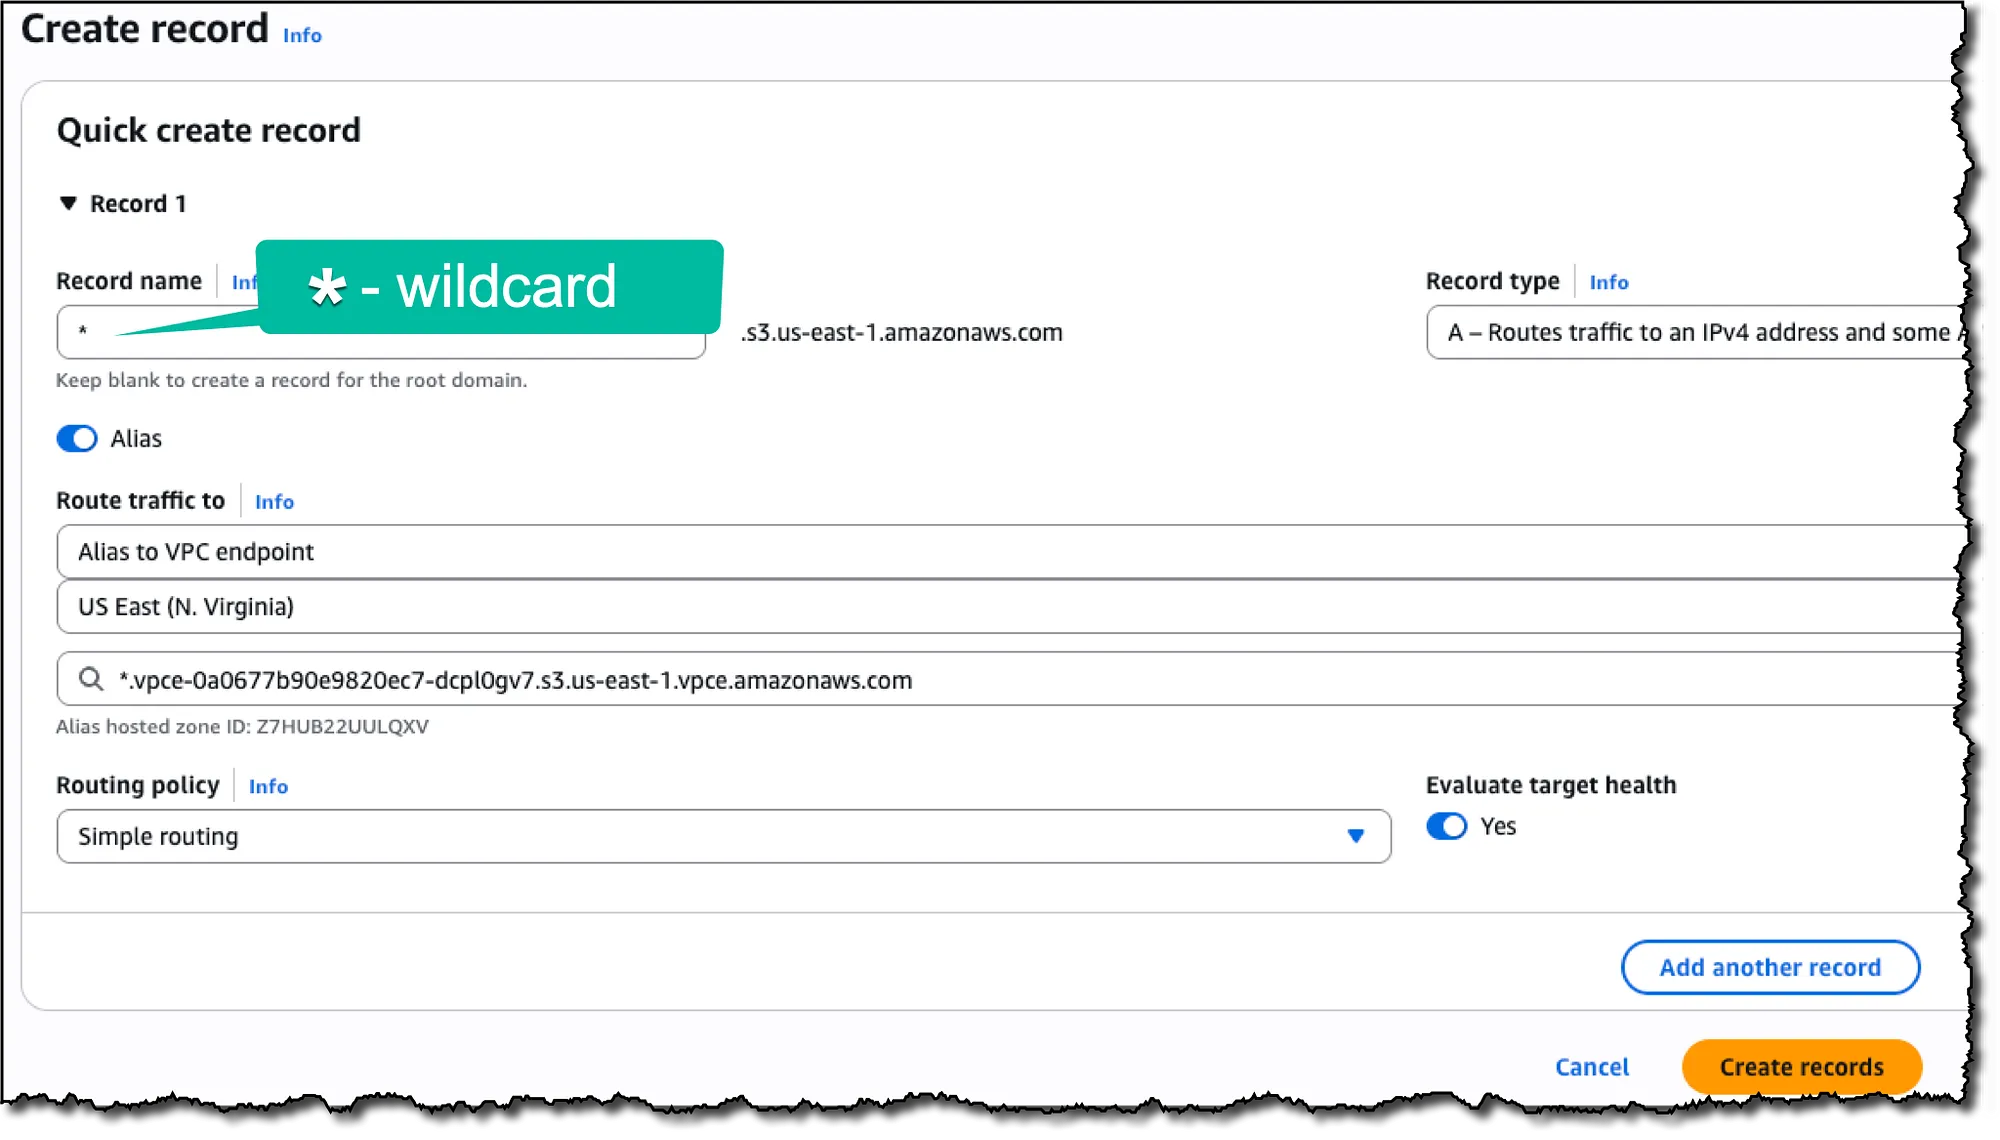Open Info link beside Route traffic to
Viewport: 2000px width, 1140px height.
point(274,502)
